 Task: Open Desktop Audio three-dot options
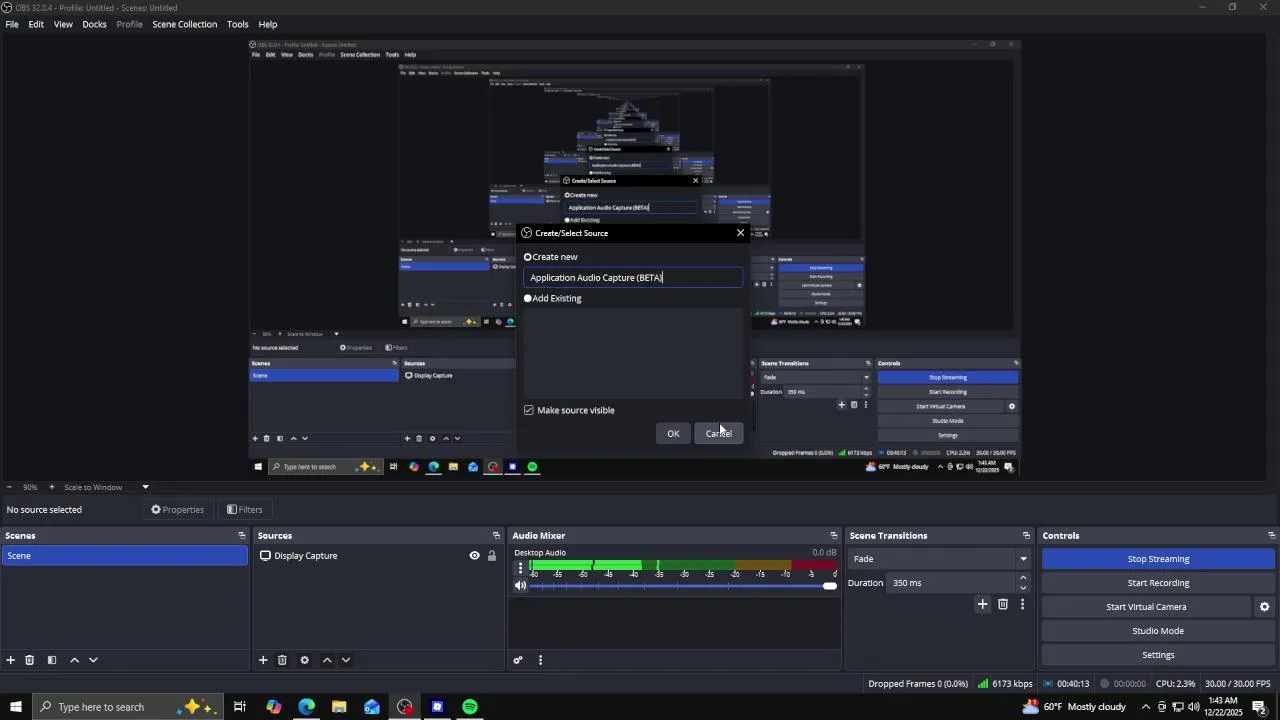520,568
